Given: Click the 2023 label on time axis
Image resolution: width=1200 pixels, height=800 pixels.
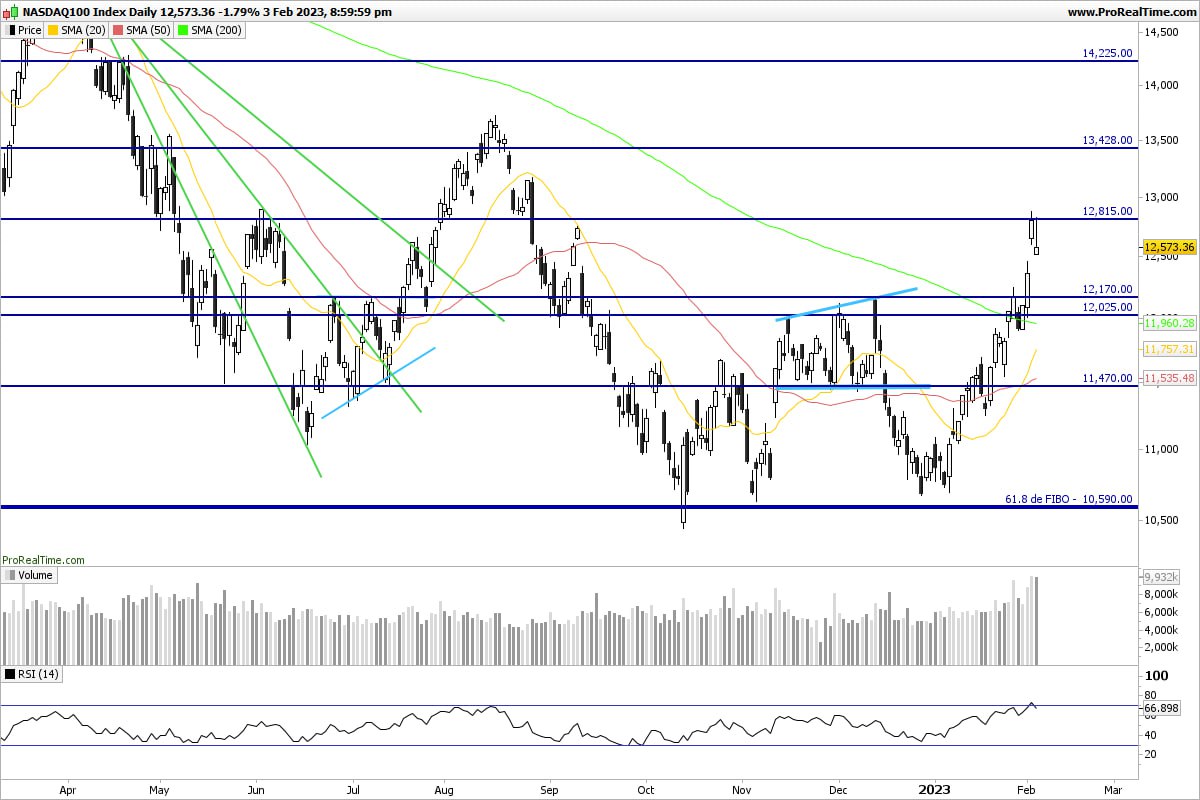Looking at the screenshot, I should (935, 788).
